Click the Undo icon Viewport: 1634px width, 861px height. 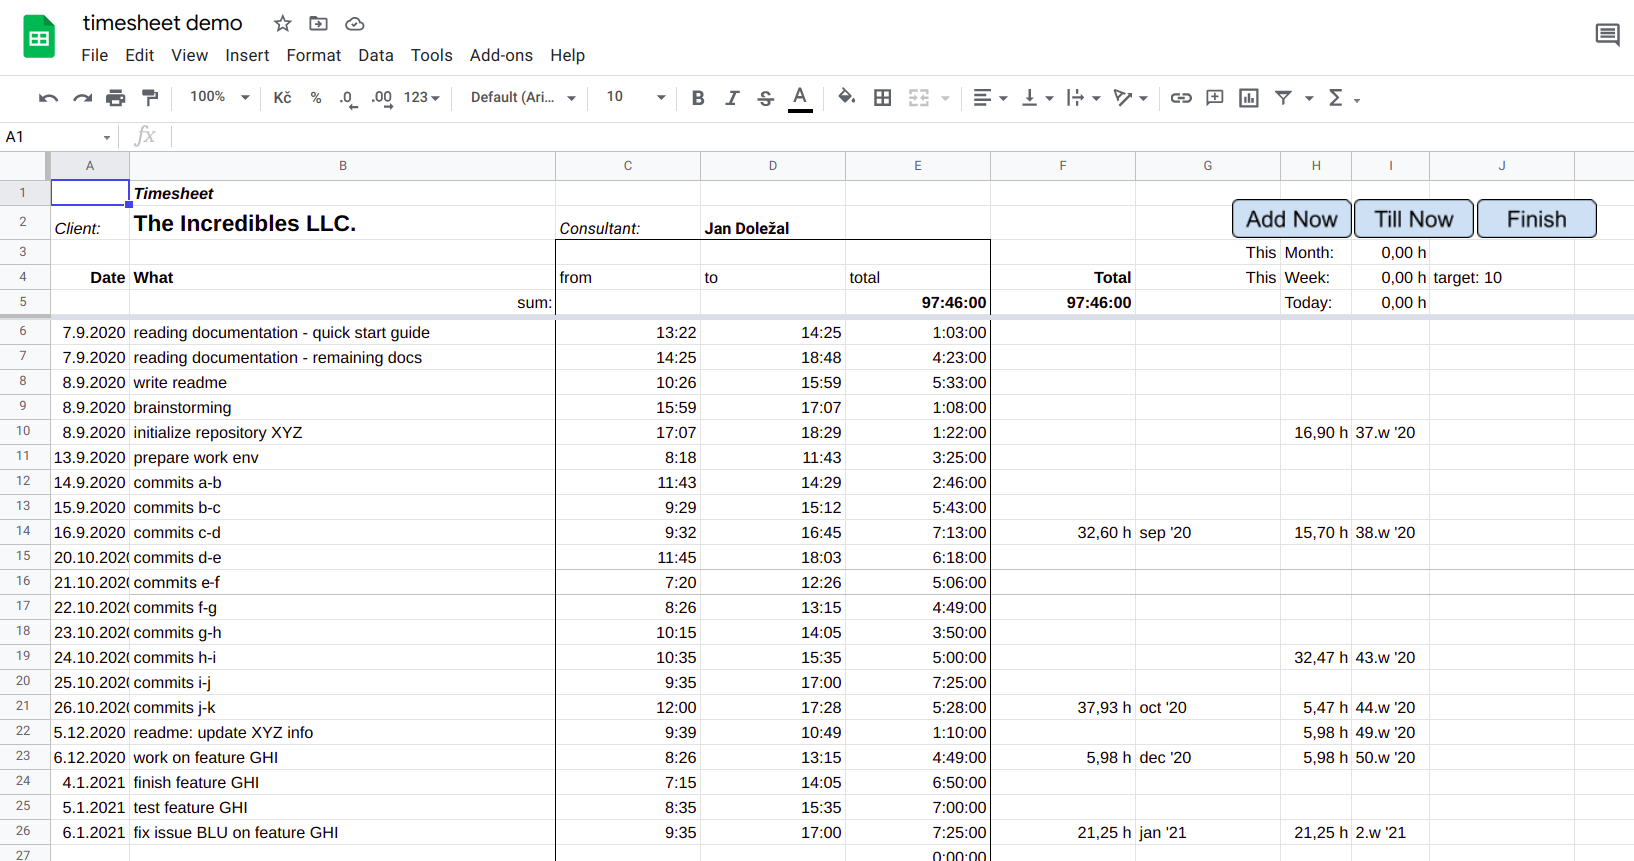click(48, 98)
